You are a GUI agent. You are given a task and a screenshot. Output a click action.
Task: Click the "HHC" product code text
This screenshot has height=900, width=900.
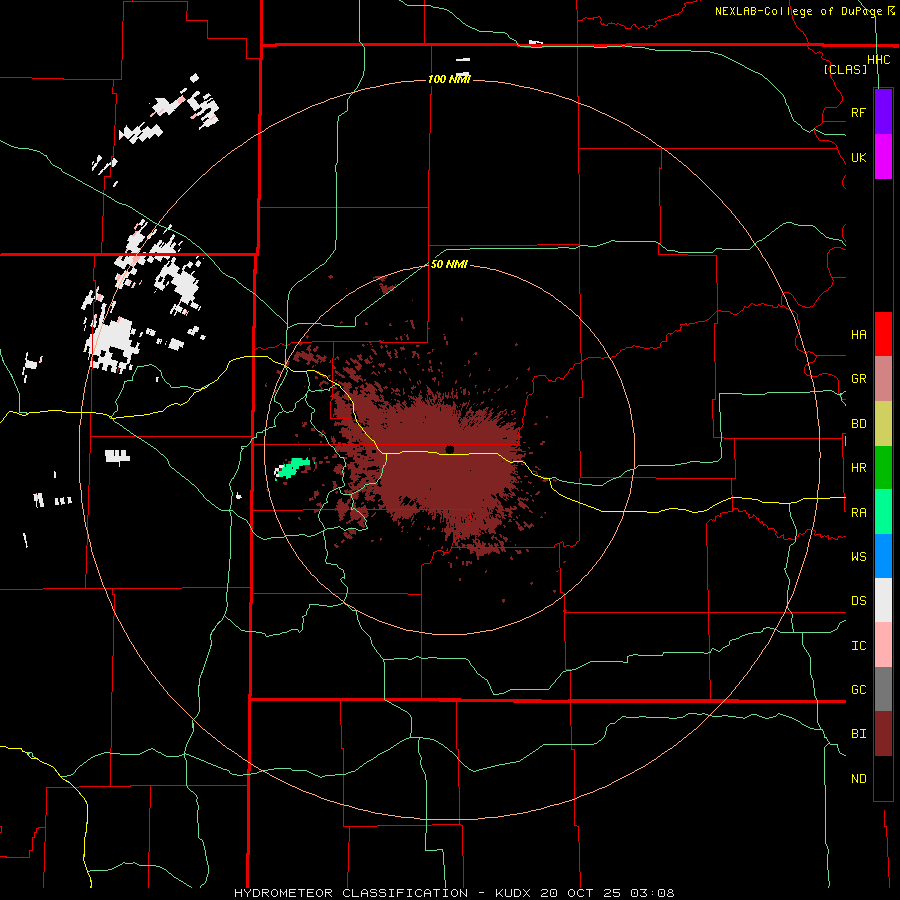click(878, 60)
